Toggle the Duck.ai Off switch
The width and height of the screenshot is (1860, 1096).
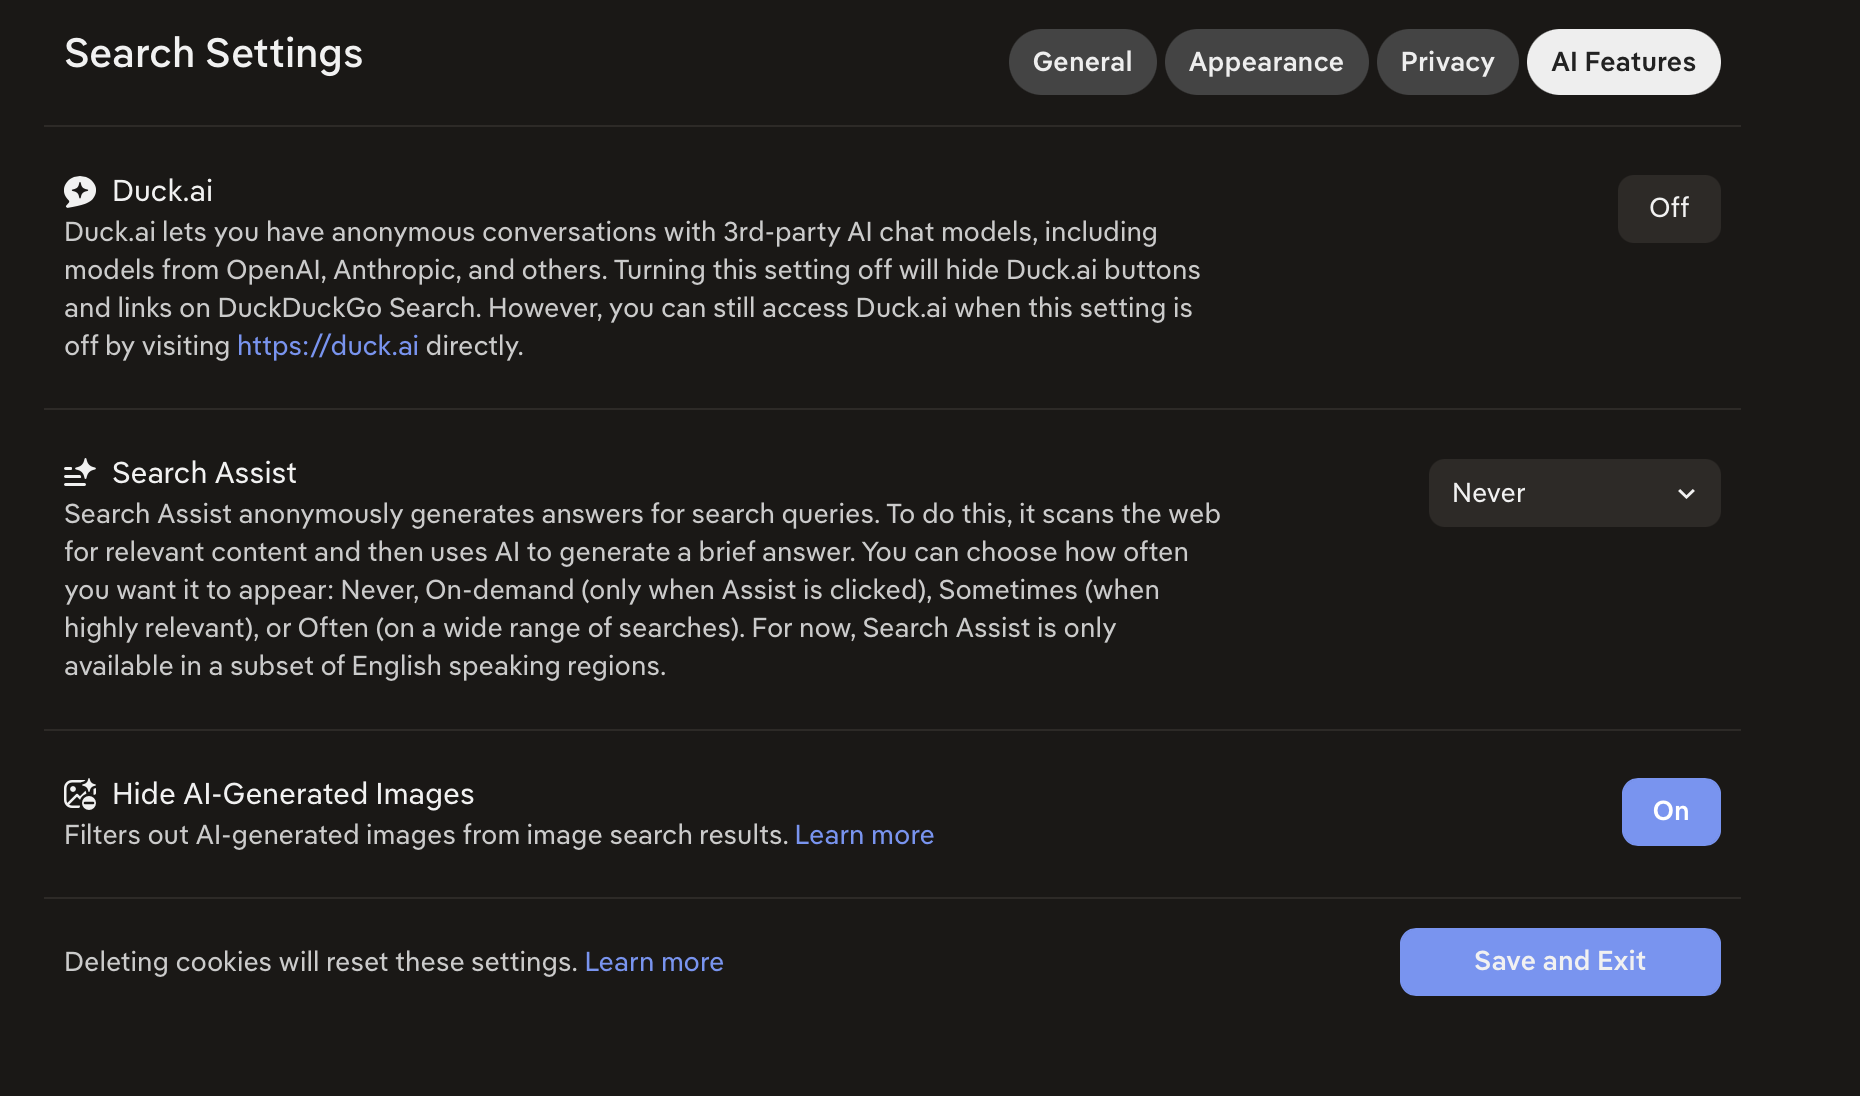click(1669, 208)
